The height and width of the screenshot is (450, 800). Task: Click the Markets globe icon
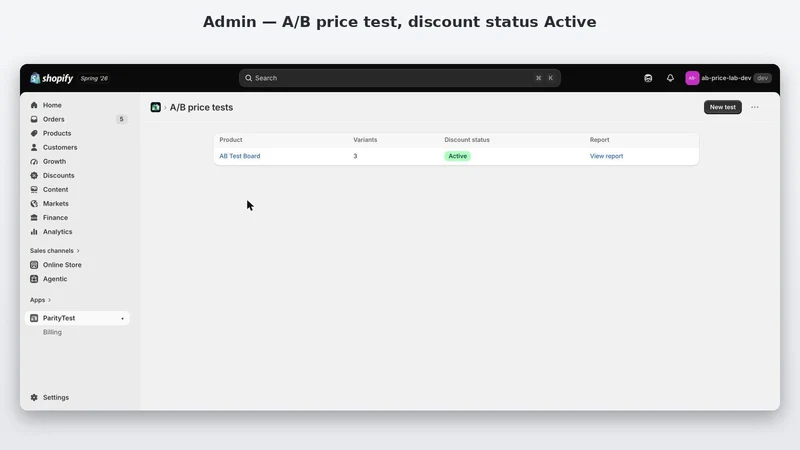point(34,204)
